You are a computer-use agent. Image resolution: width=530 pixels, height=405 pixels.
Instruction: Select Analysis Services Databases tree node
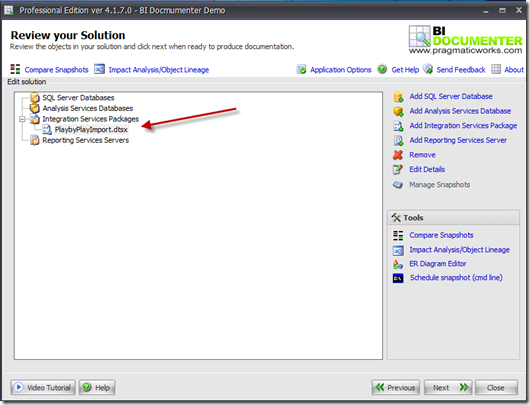click(88, 108)
